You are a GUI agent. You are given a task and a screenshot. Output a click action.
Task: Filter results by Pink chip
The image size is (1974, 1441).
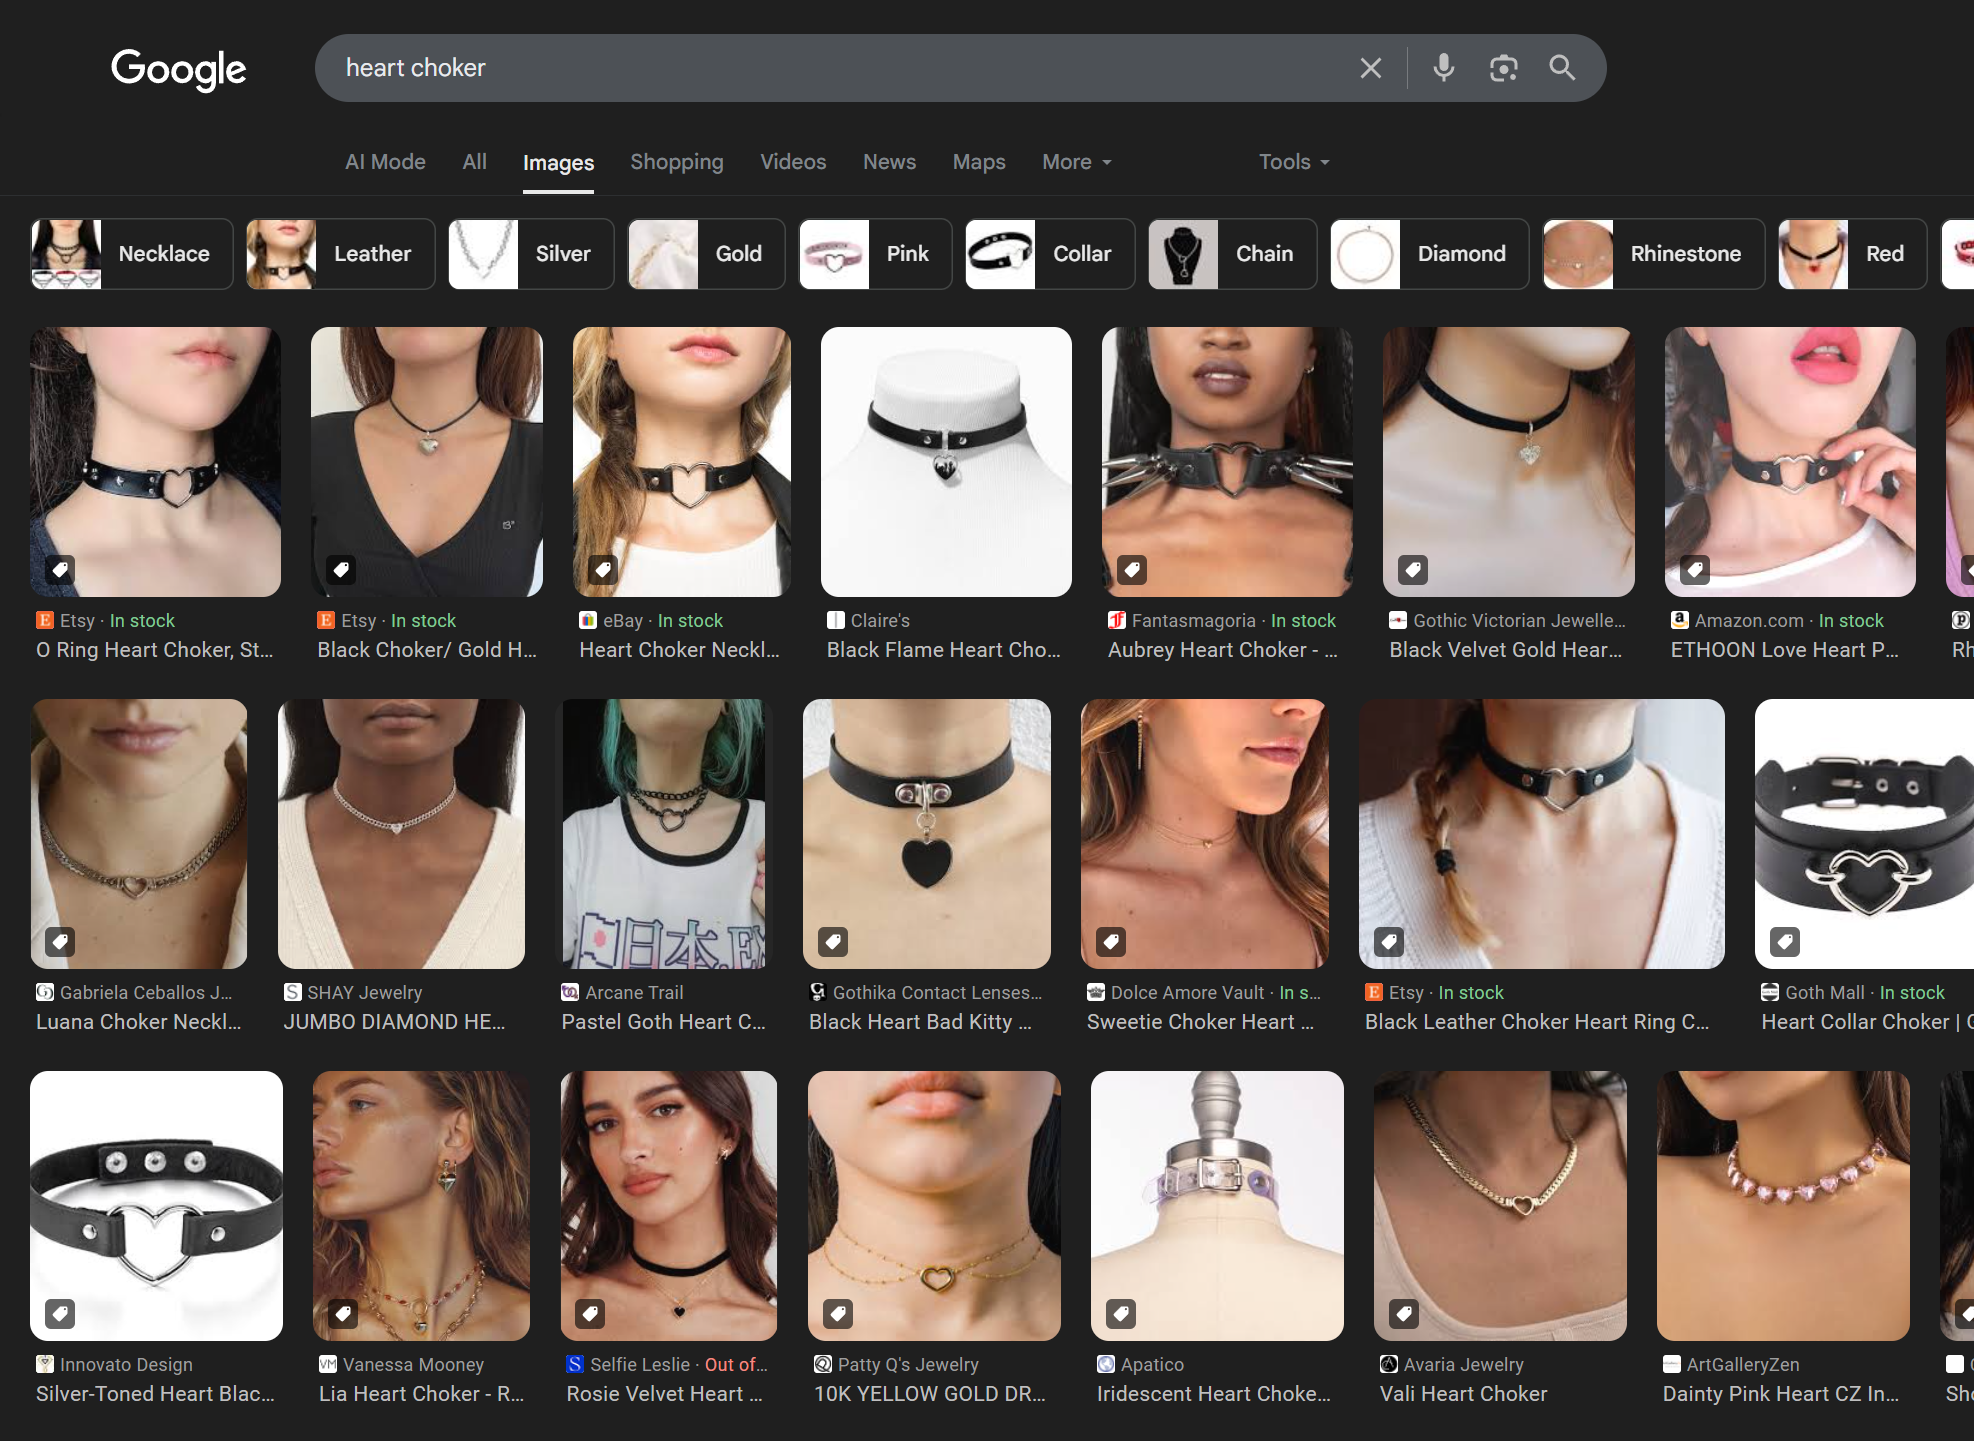pos(875,254)
